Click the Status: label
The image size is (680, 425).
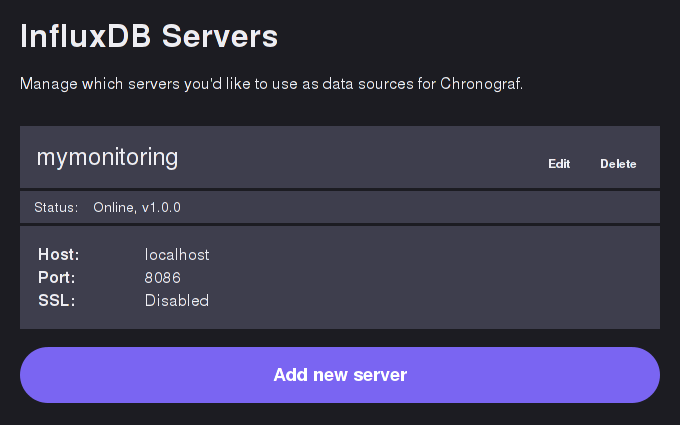[x=56, y=208]
